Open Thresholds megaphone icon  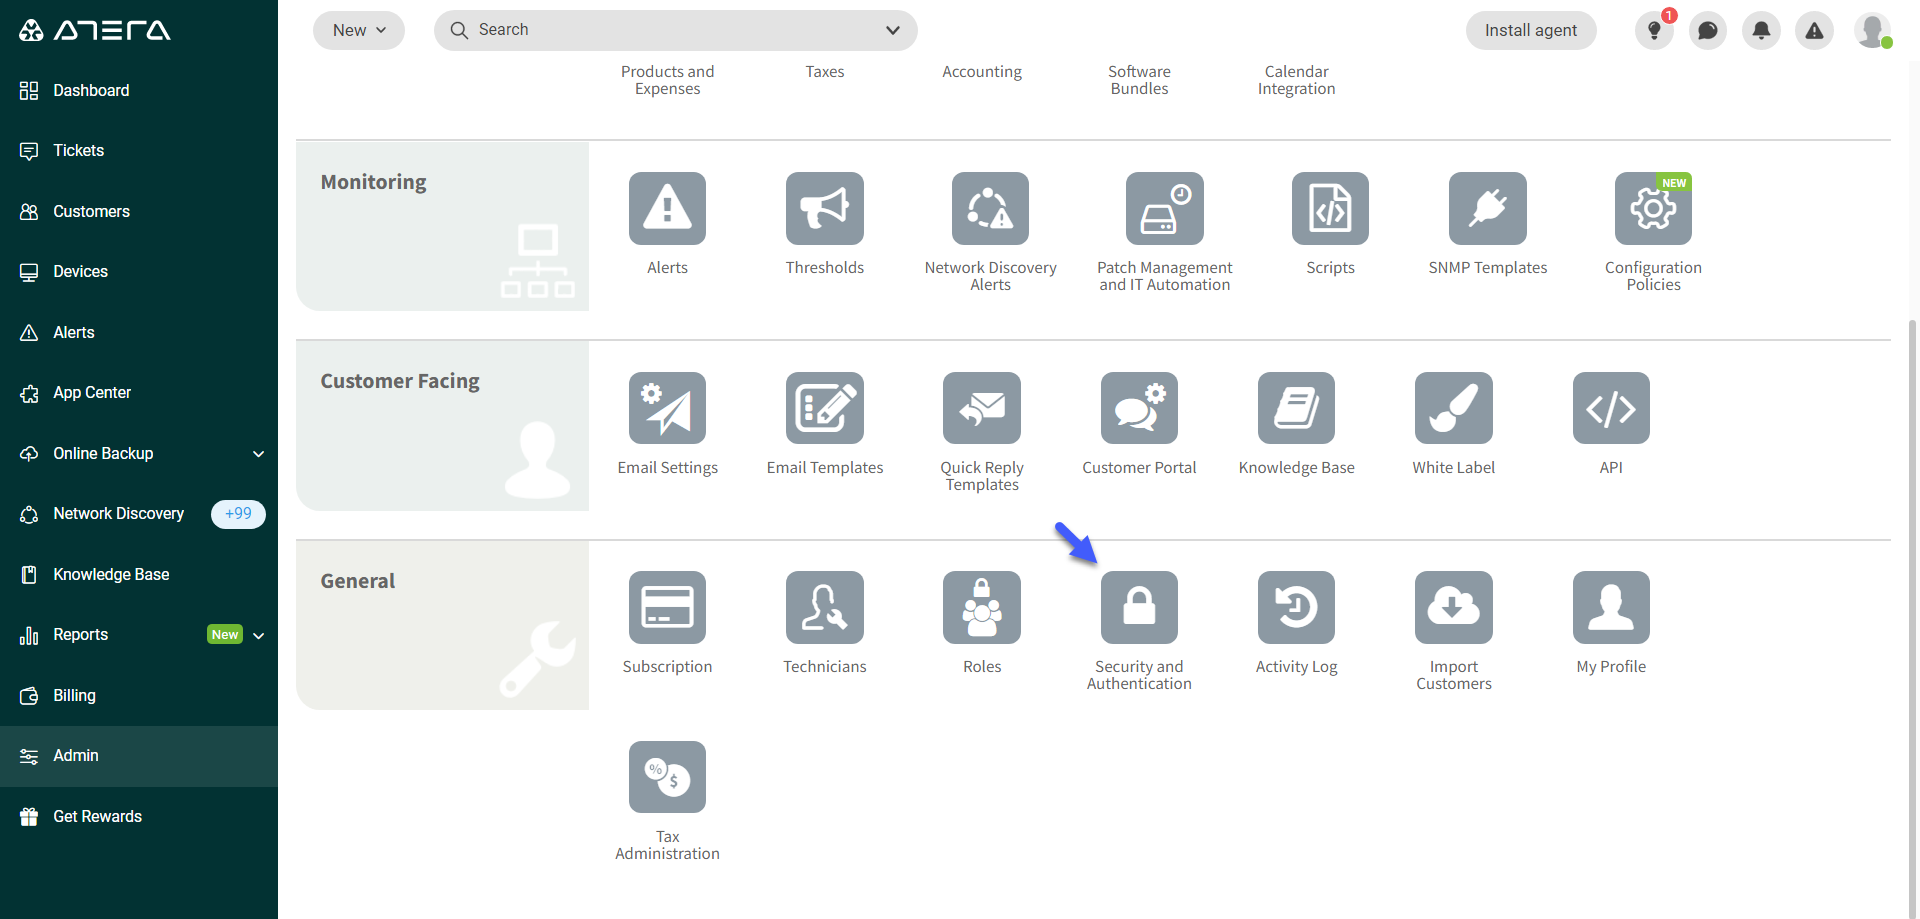824,208
